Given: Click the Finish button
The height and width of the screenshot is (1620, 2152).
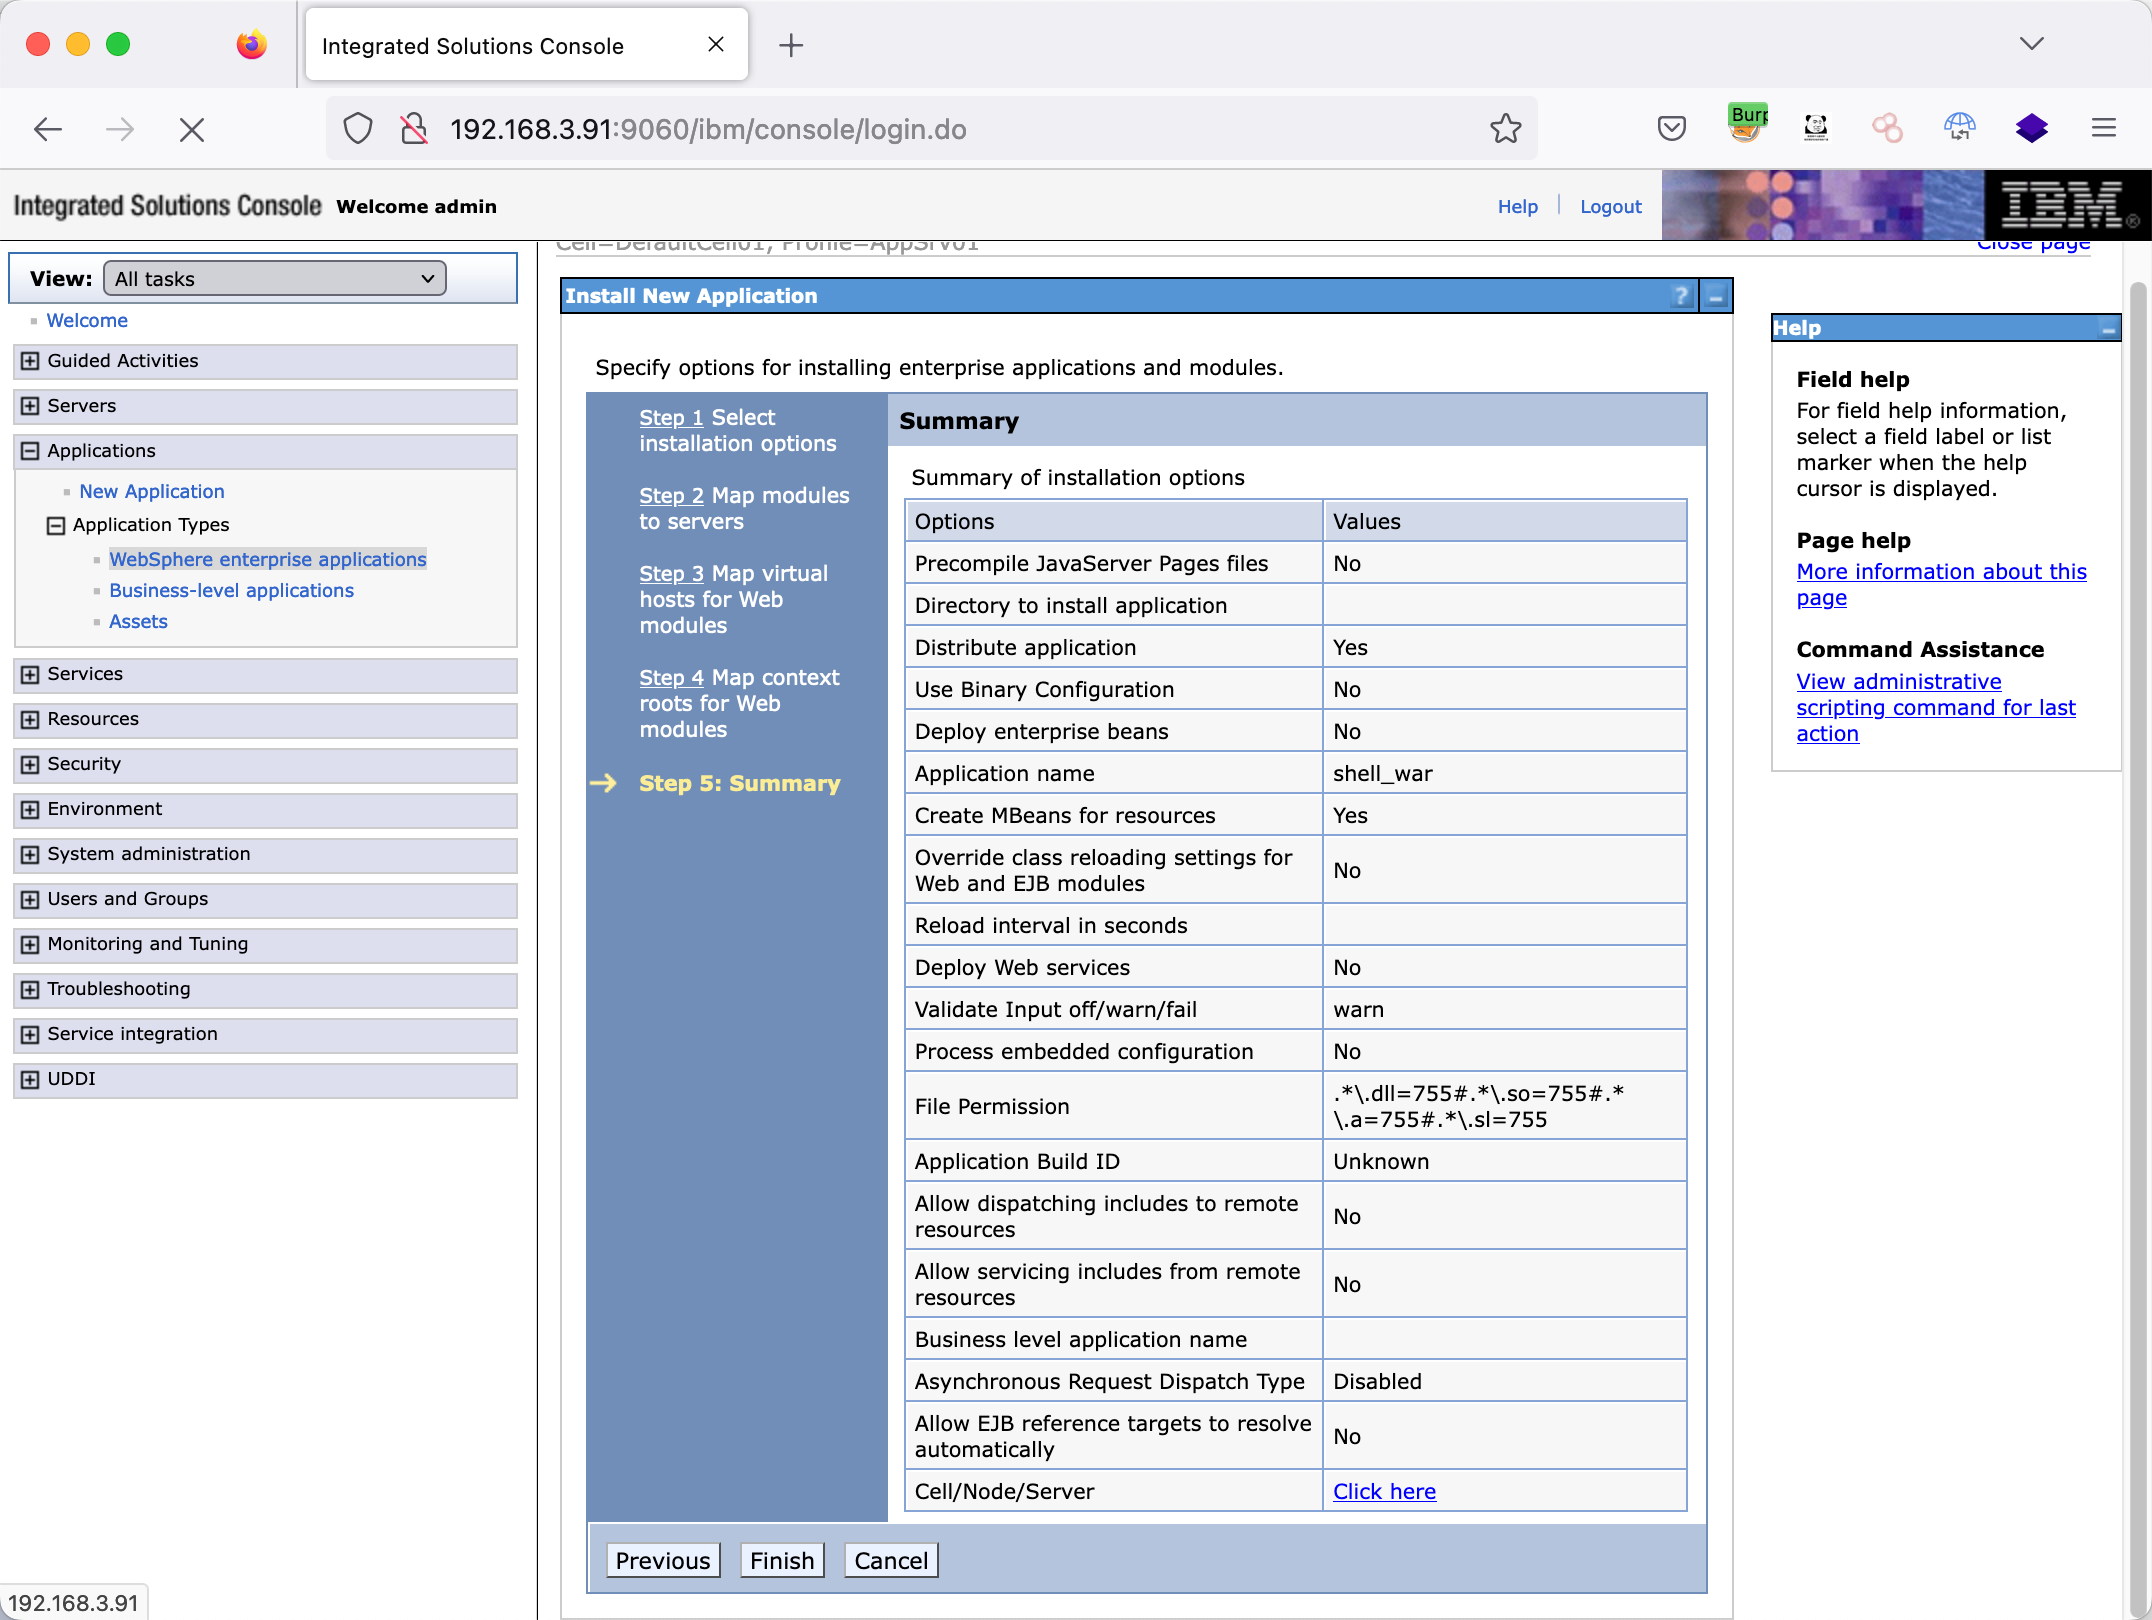Looking at the screenshot, I should pyautogui.click(x=781, y=1560).
